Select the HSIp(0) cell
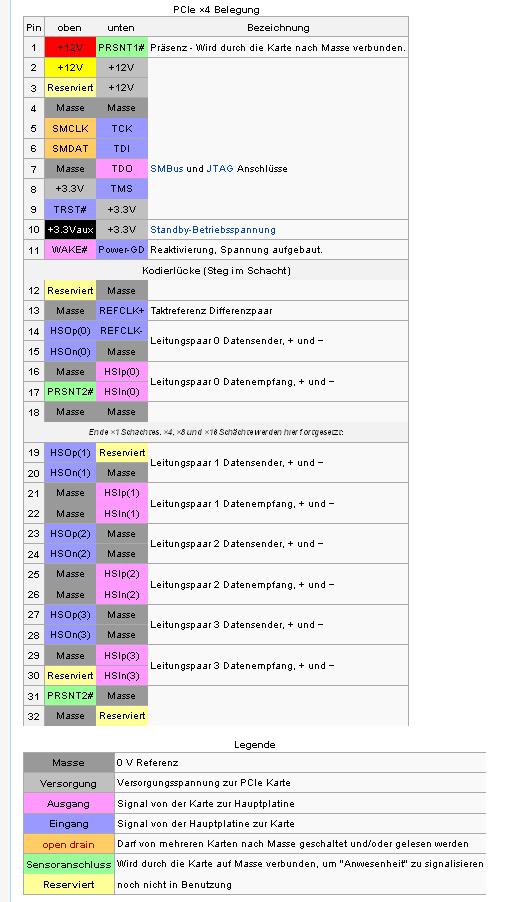This screenshot has width=510, height=902. tap(122, 372)
